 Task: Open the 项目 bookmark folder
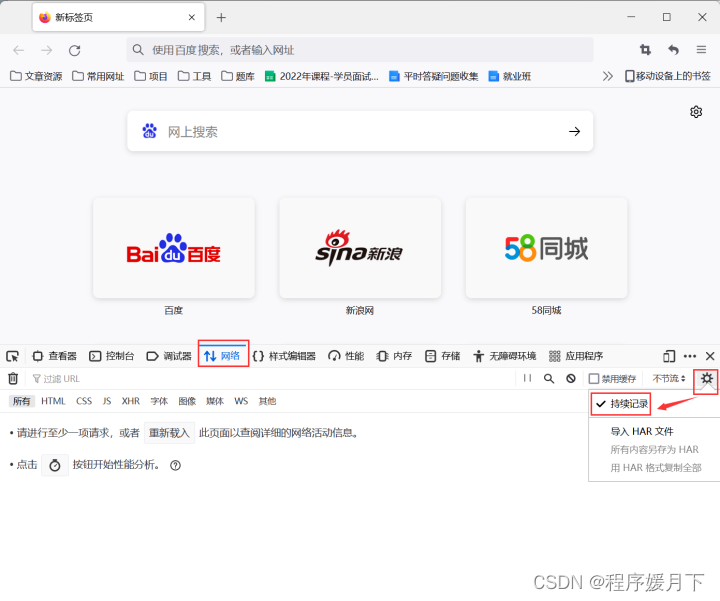151,76
